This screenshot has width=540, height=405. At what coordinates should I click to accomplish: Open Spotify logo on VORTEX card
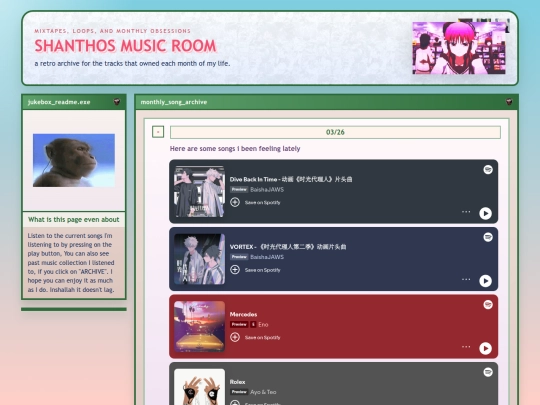click(x=488, y=237)
